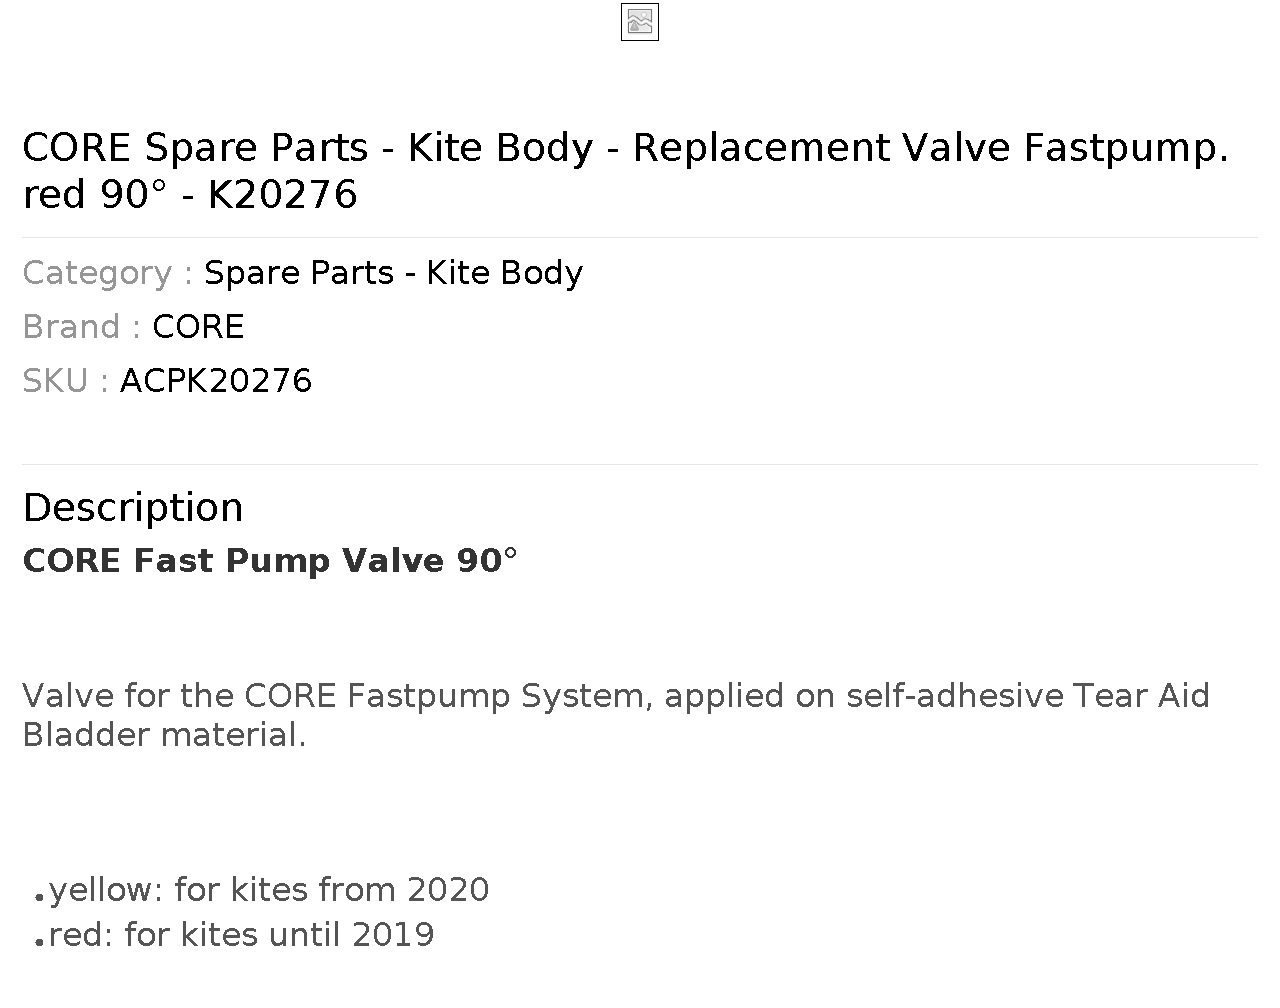Click the bullet dot before red
Screen dimensions: 1280x1008
(x=39, y=943)
